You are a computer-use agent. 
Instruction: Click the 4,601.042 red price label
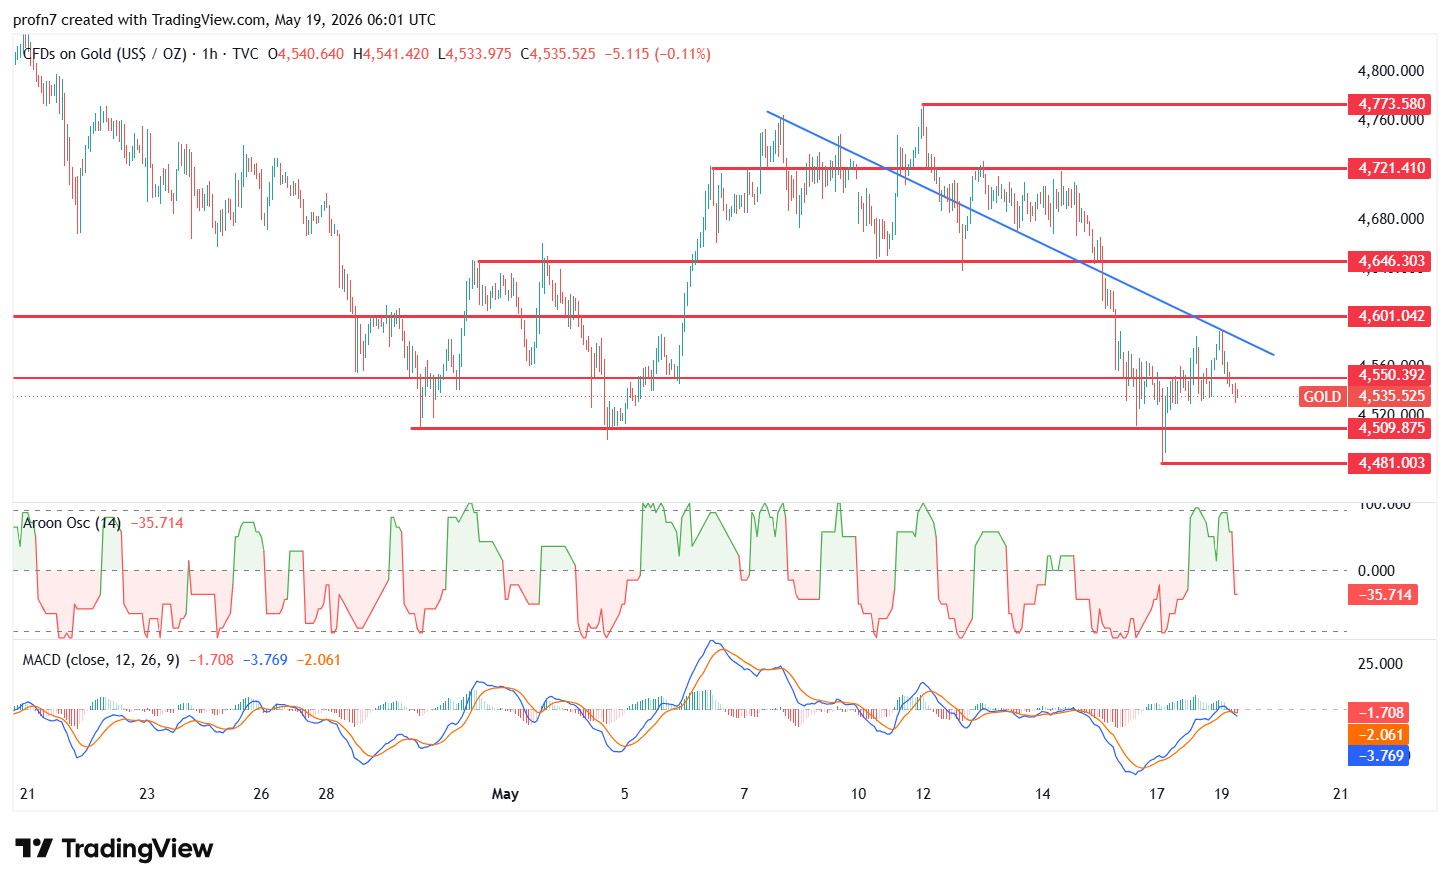(1391, 316)
